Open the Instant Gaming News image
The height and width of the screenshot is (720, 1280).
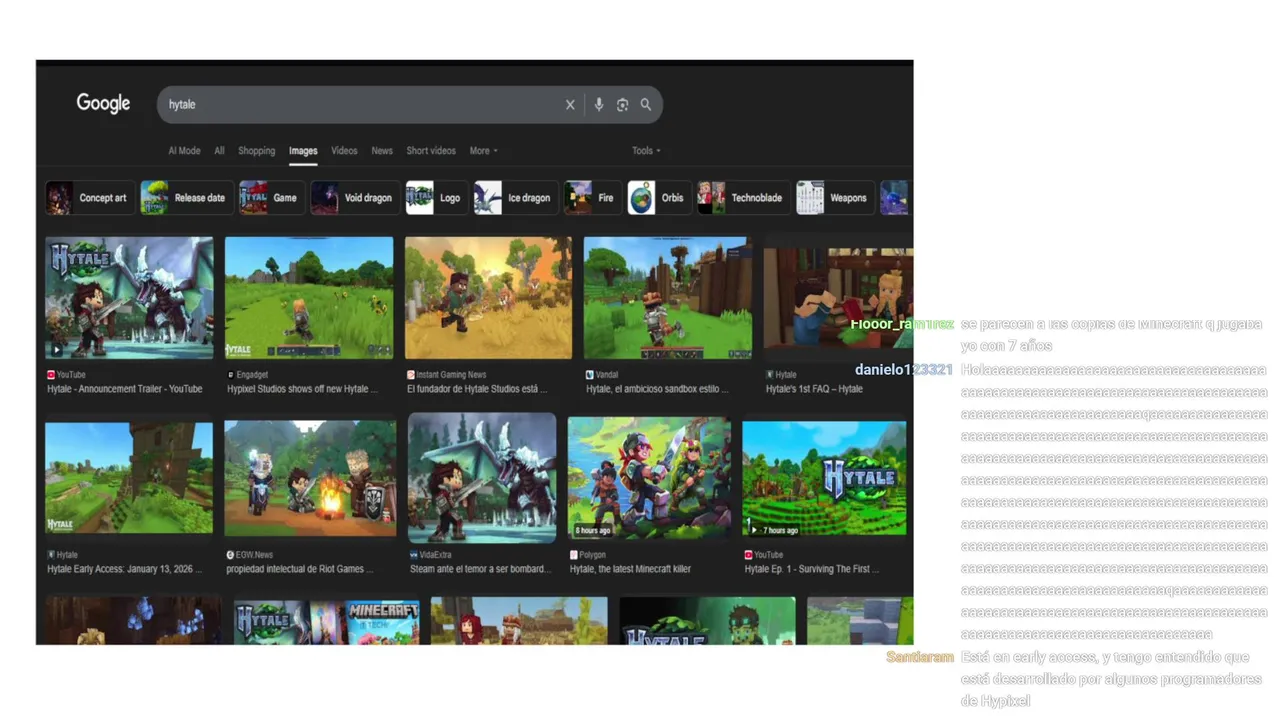[488, 297]
